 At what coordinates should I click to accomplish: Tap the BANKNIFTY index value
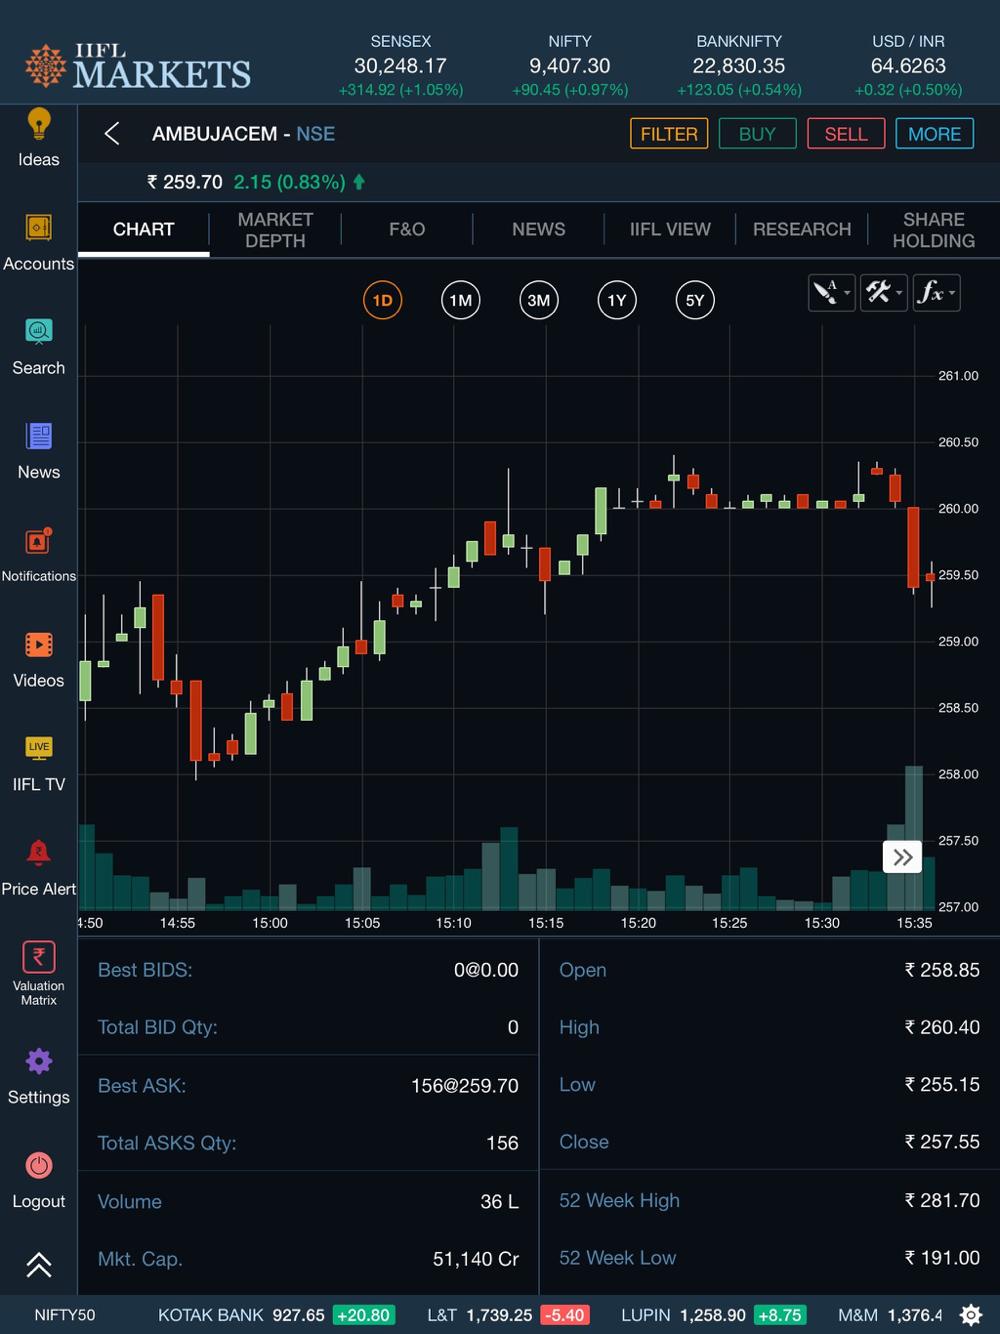(739, 66)
